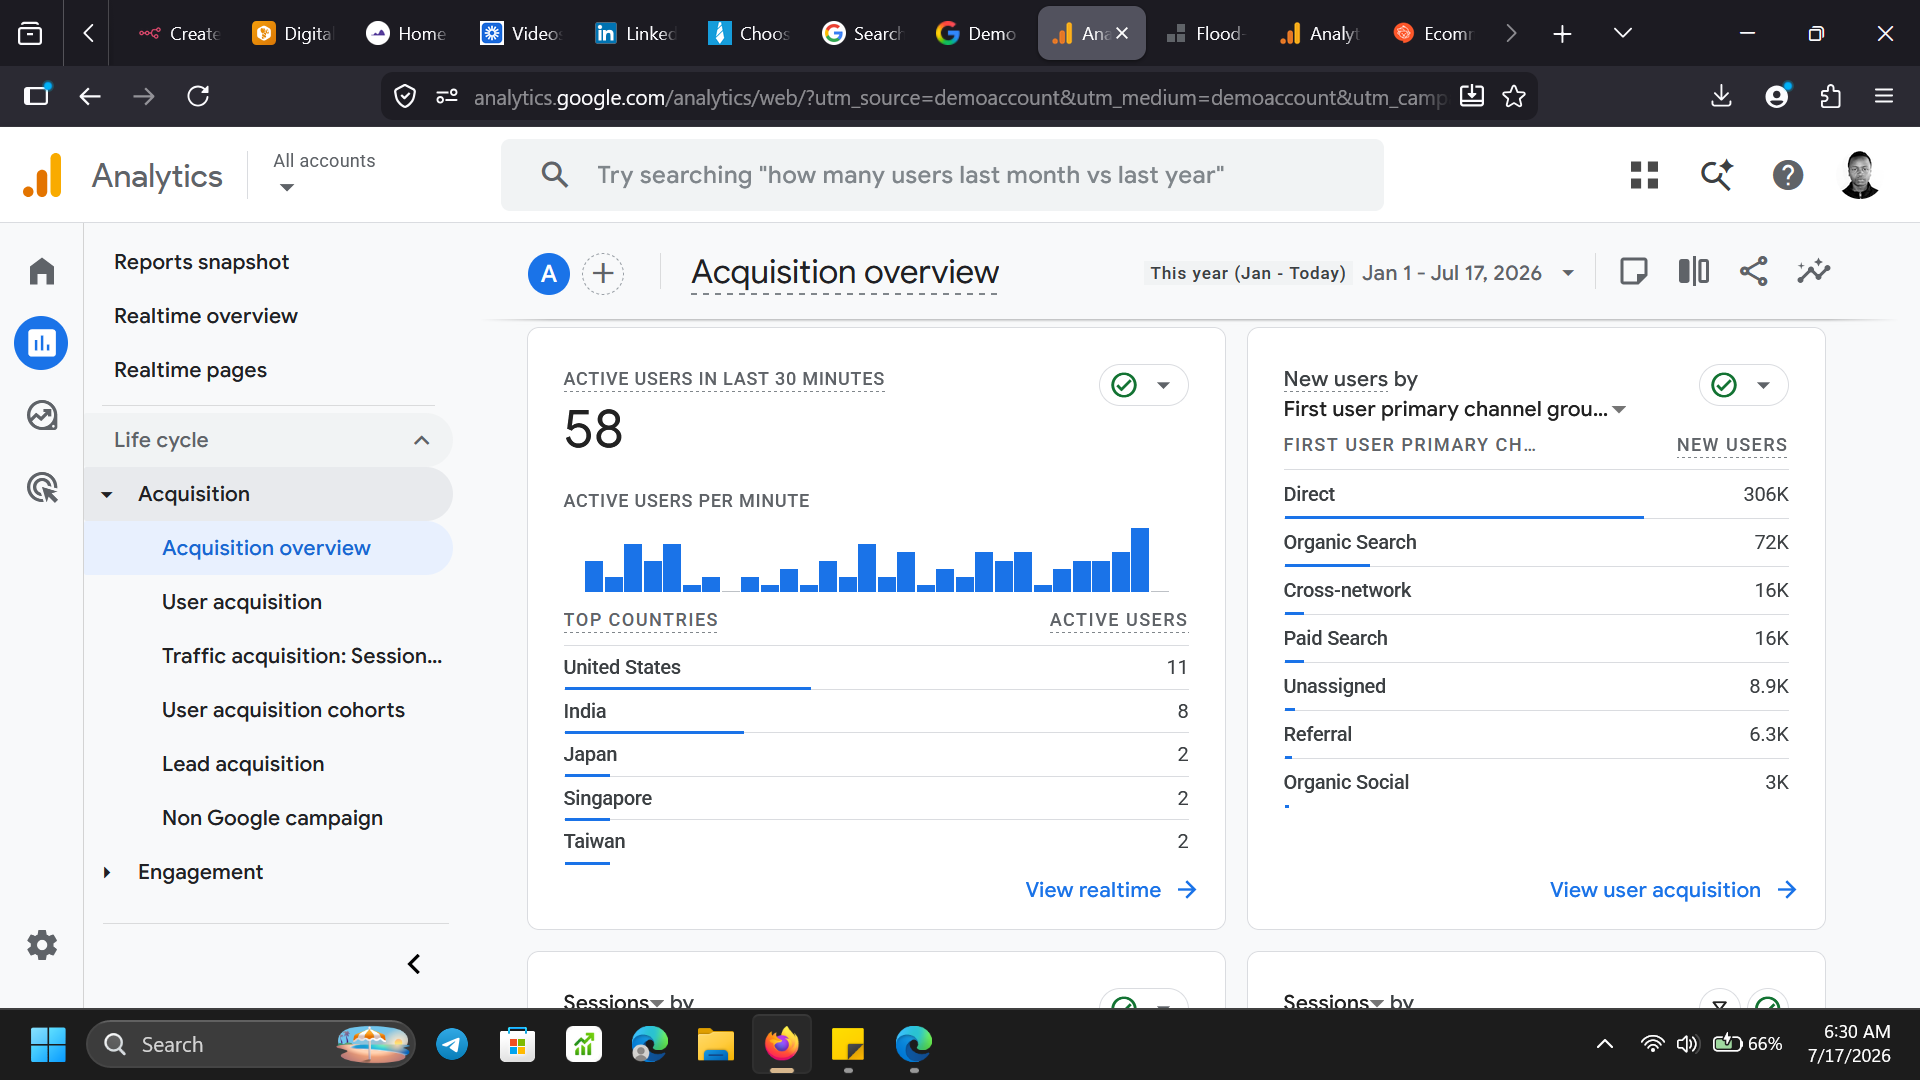Open the Google apps grid icon
Screen dimensions: 1920x1080
click(x=1644, y=175)
